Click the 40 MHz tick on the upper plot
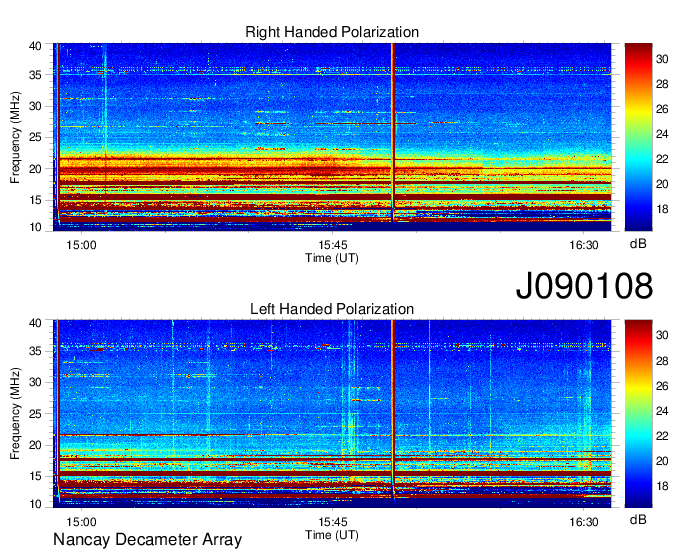Screen dimensions: 680x552 click(36, 46)
